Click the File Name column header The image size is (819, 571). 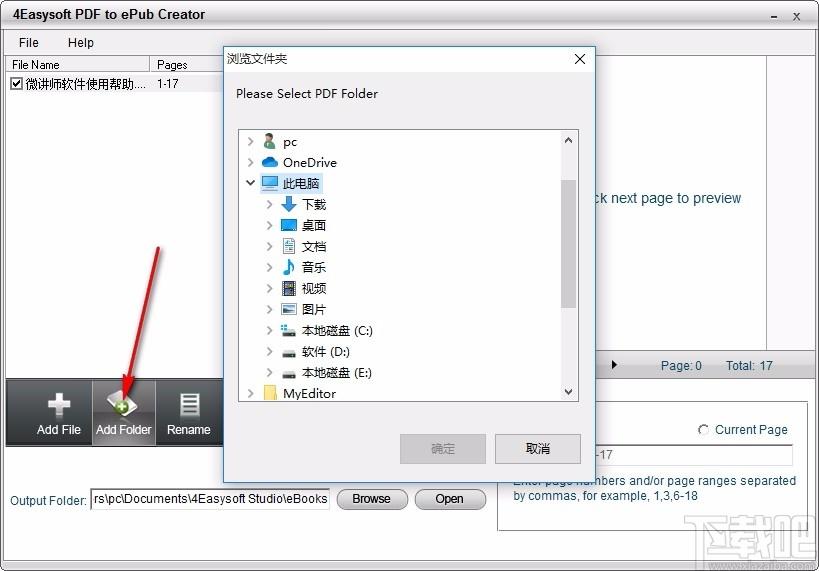[x=77, y=64]
